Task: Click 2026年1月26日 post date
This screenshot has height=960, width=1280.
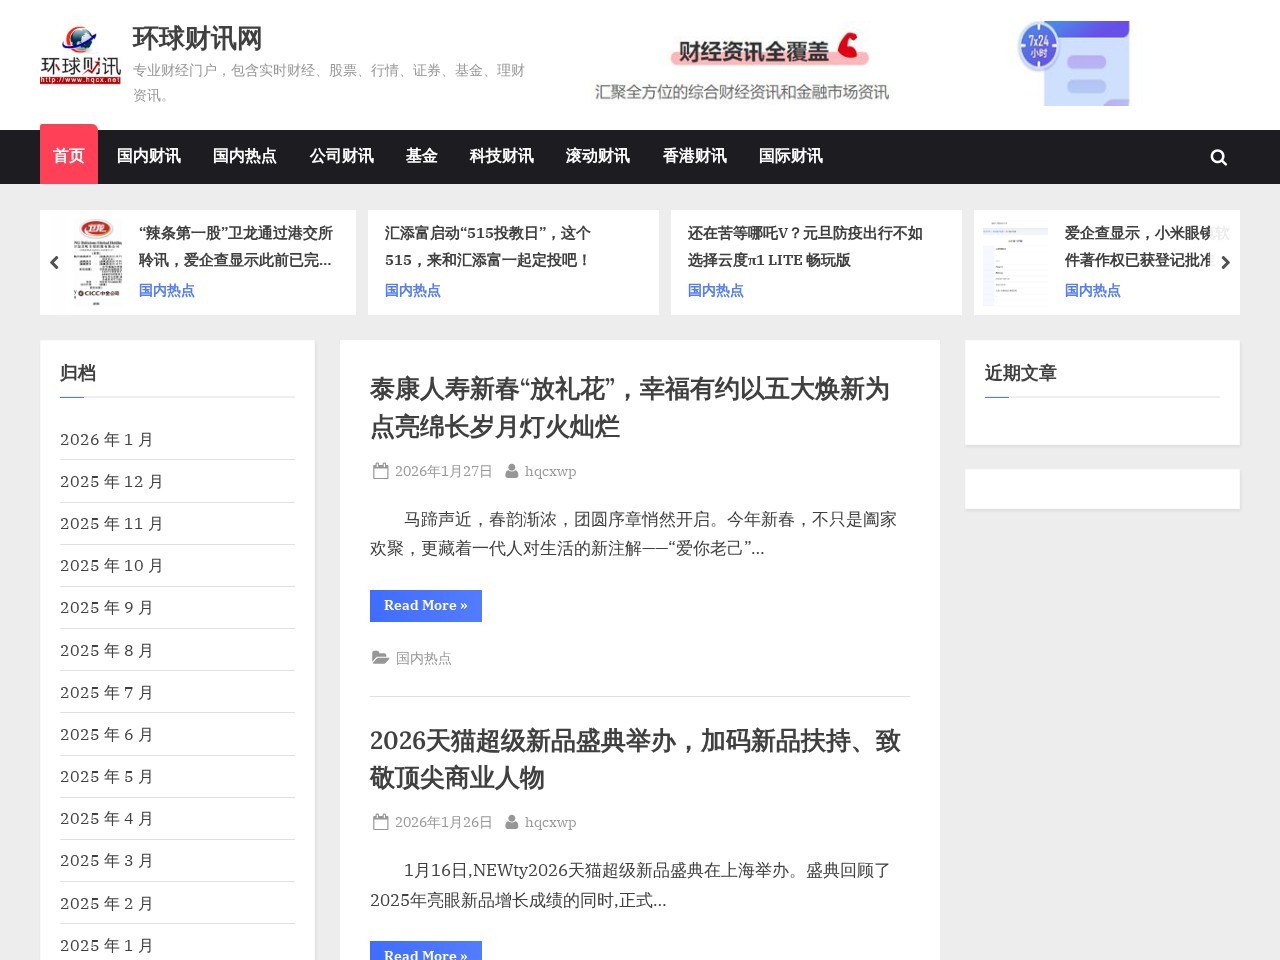Action: coord(444,822)
